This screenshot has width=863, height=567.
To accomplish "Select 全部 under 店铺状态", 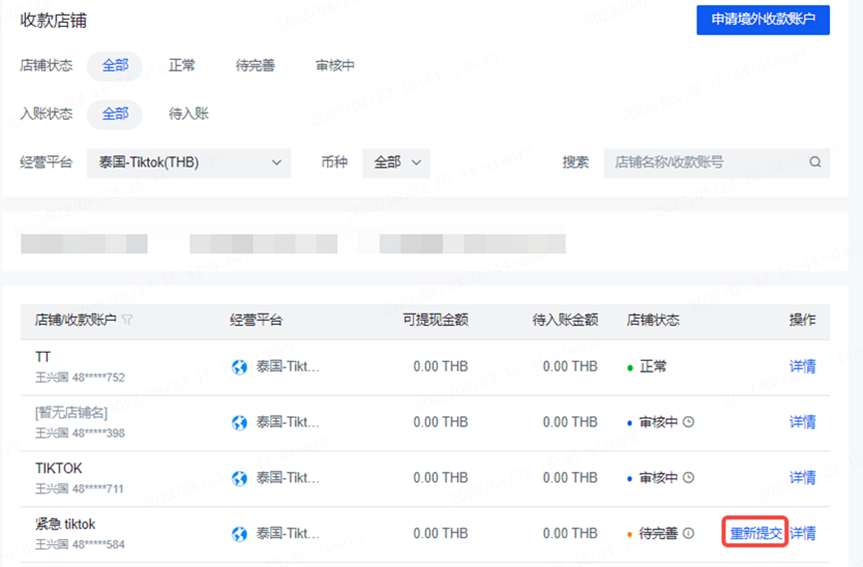I will click(115, 66).
